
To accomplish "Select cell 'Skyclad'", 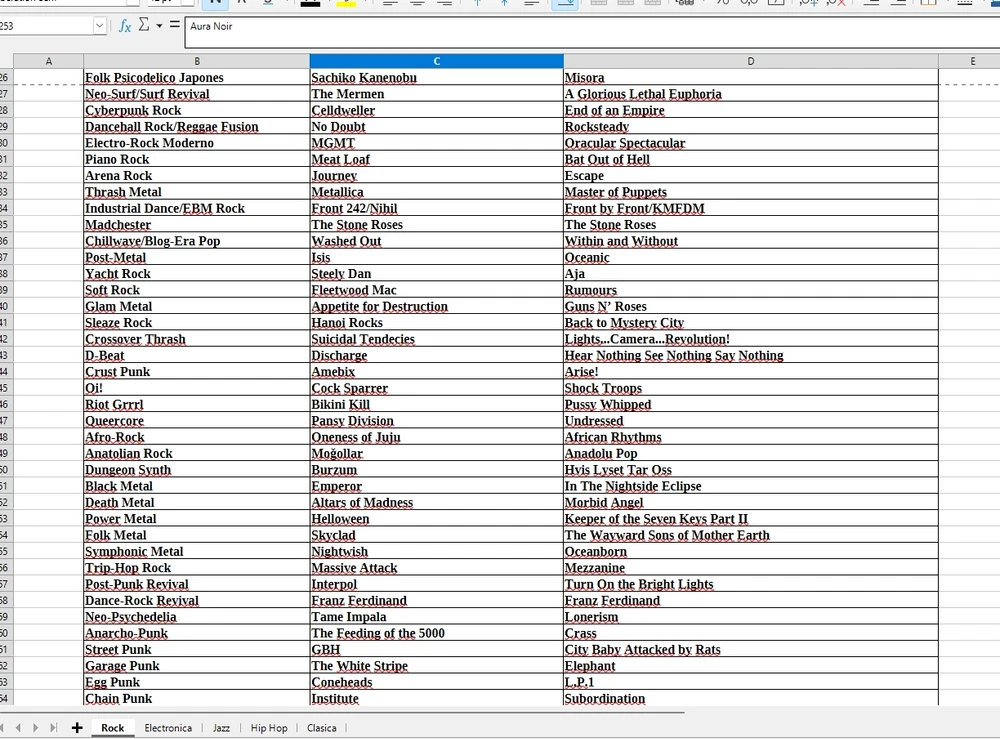I will click(x=436, y=535).
